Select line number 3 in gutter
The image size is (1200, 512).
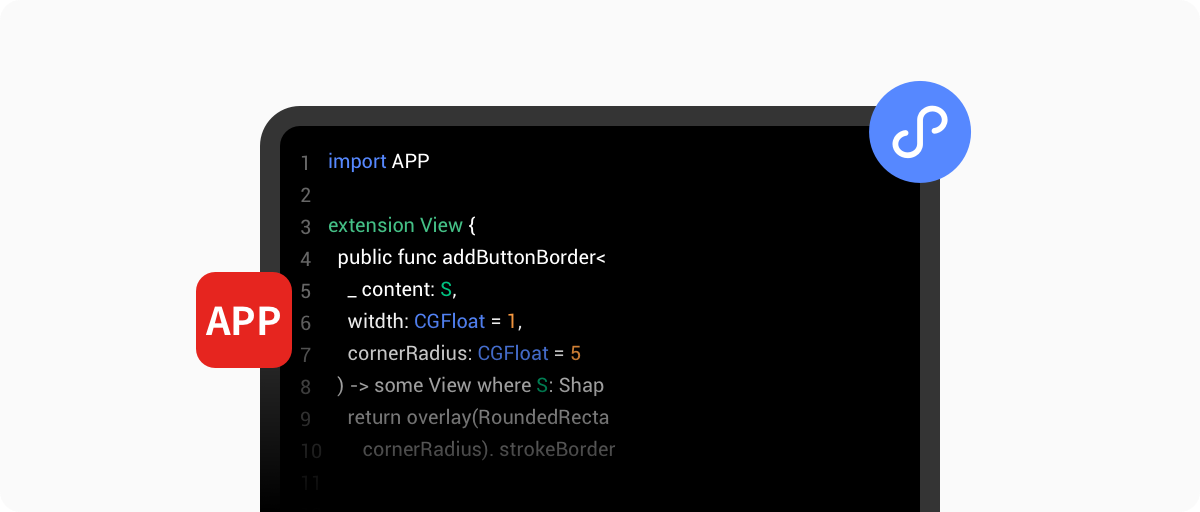tap(305, 227)
